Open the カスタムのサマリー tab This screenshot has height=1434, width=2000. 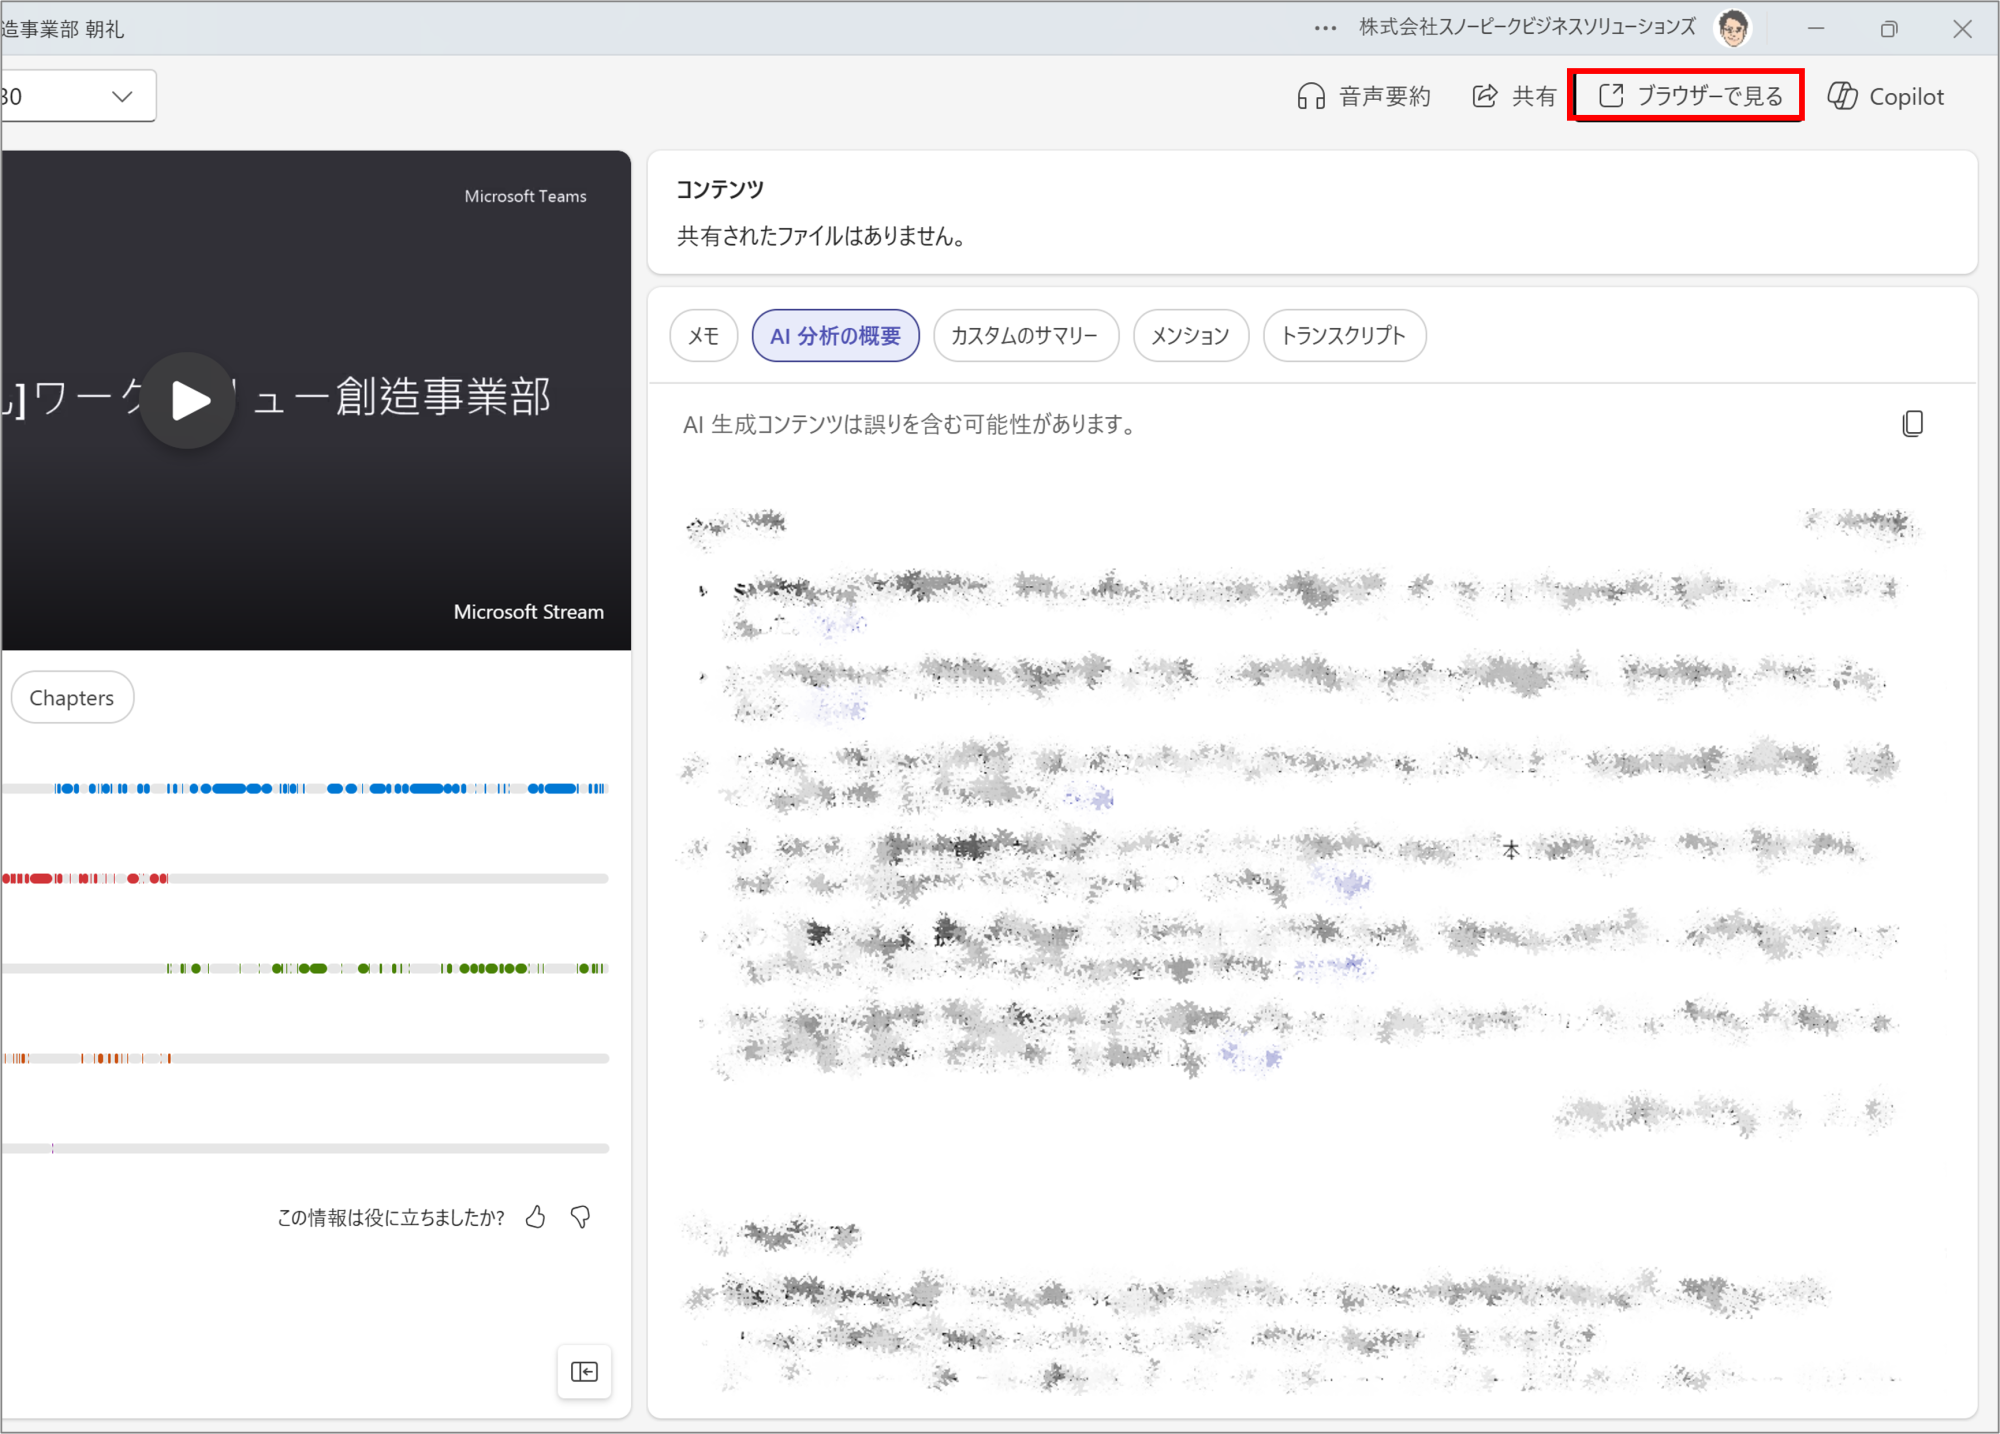[1025, 336]
